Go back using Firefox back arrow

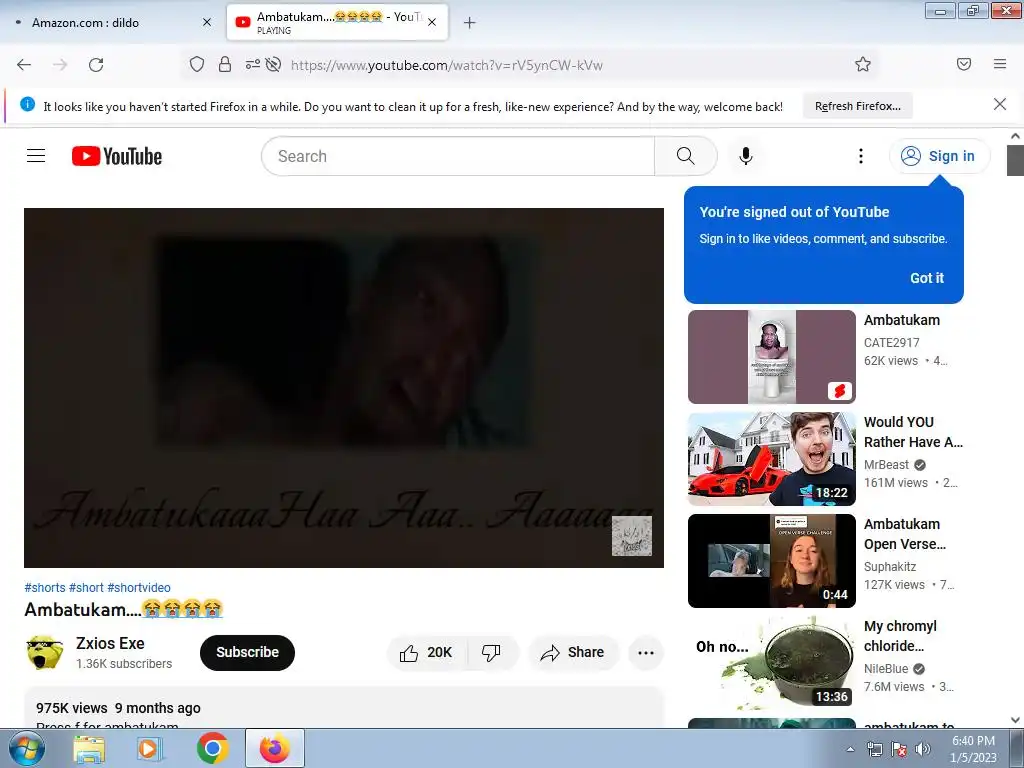tap(24, 65)
